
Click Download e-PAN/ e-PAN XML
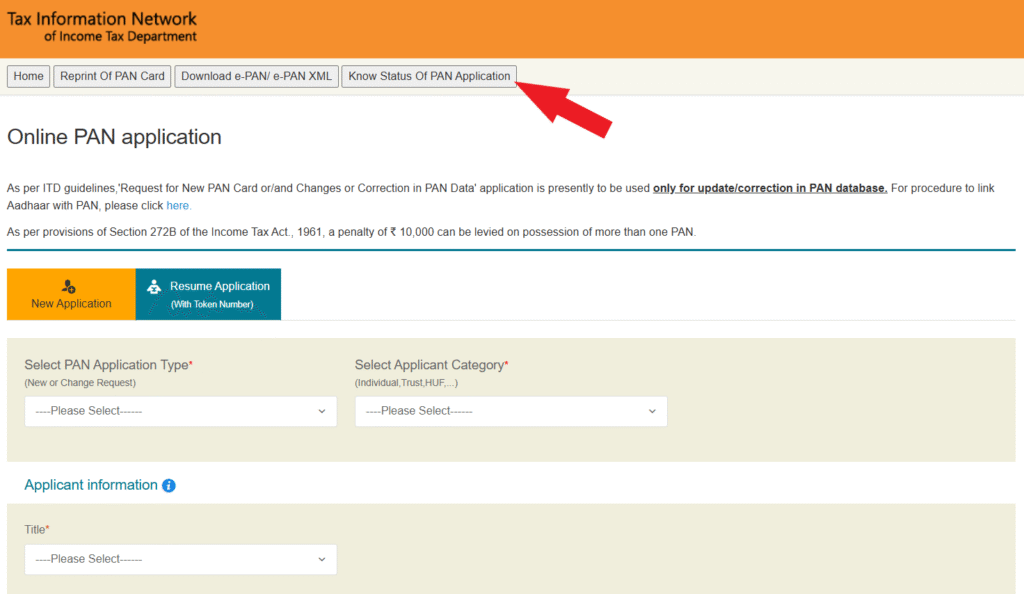click(x=254, y=76)
